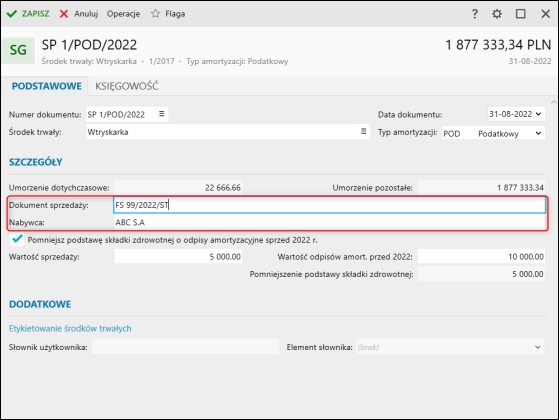Open help via the question mark icon
This screenshot has height=420, width=559.
pyautogui.click(x=475, y=14)
